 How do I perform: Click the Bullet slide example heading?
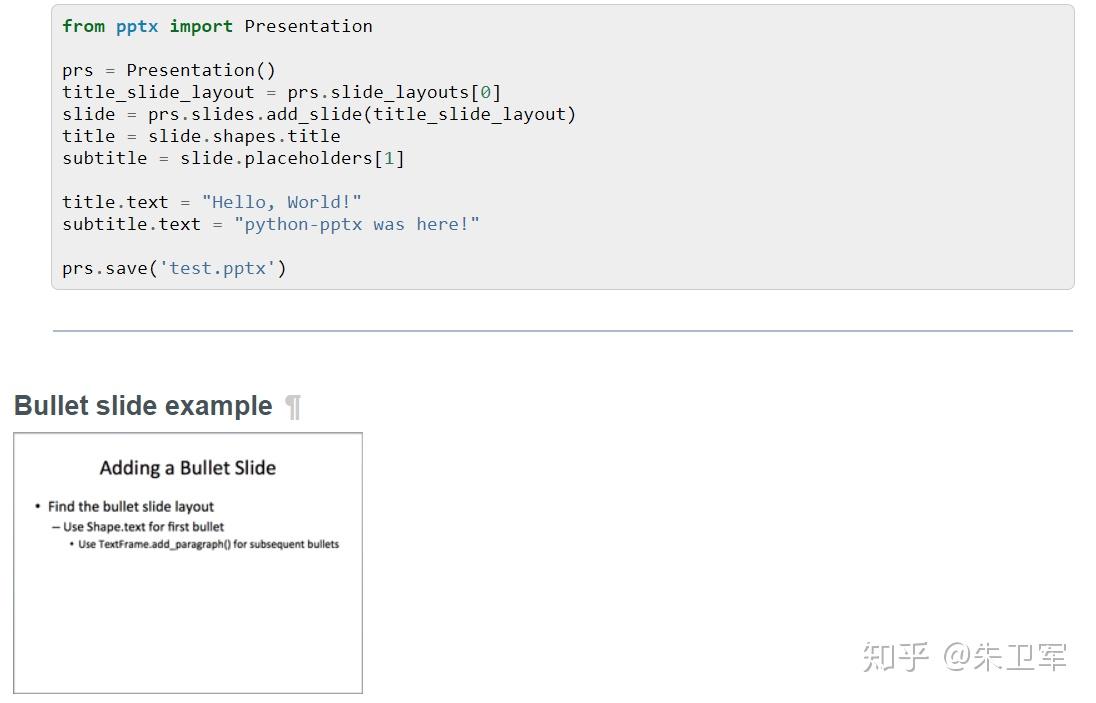point(143,406)
